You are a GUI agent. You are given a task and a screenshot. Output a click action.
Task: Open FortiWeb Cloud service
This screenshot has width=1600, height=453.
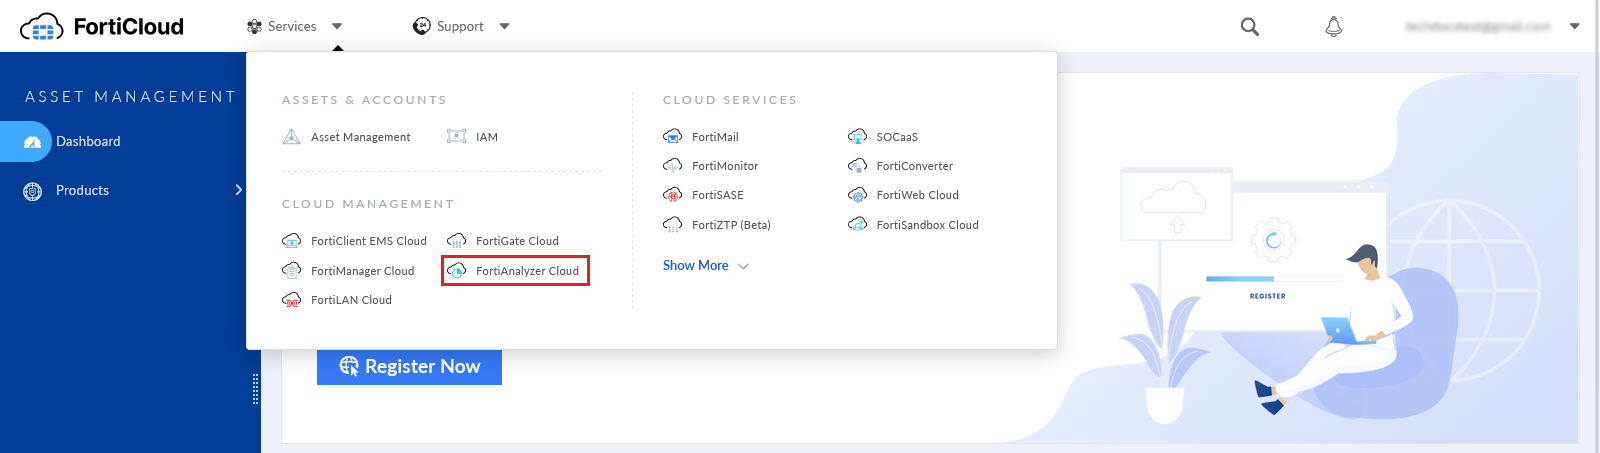[917, 195]
